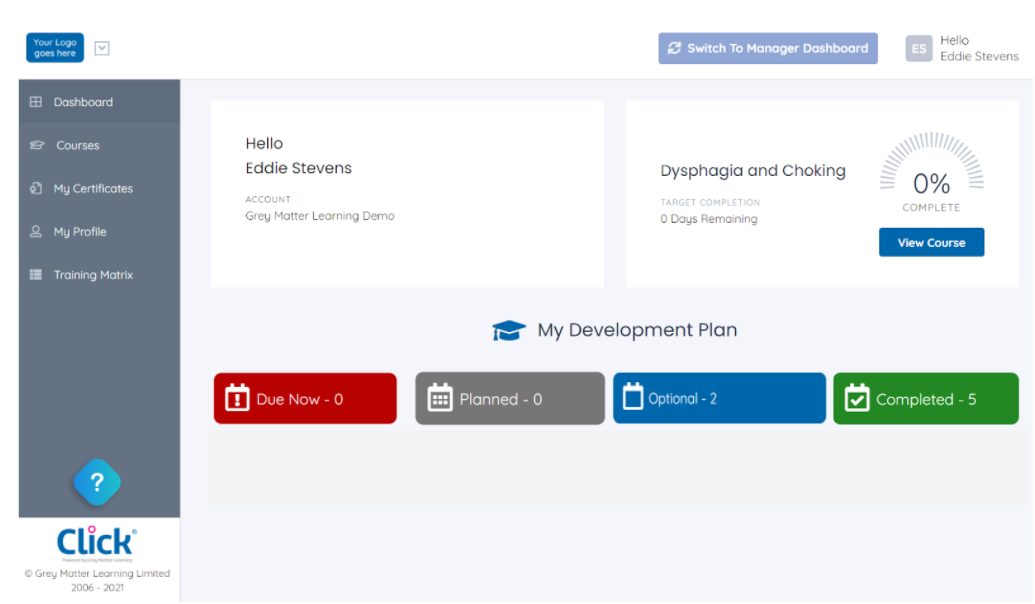This screenshot has height=604, width=1035.
Task: Switch to Manager Dashboard
Action: pos(768,48)
